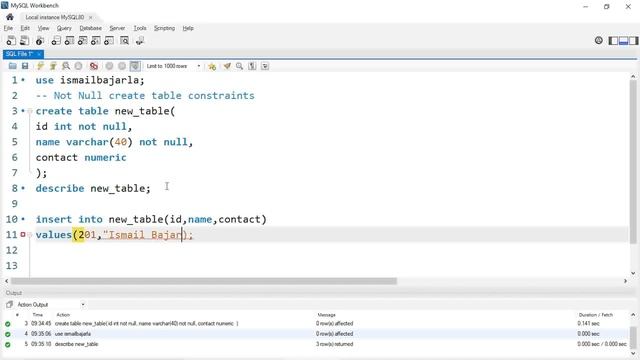
Task: Open the Edit menu
Action: click(x=25, y=28)
